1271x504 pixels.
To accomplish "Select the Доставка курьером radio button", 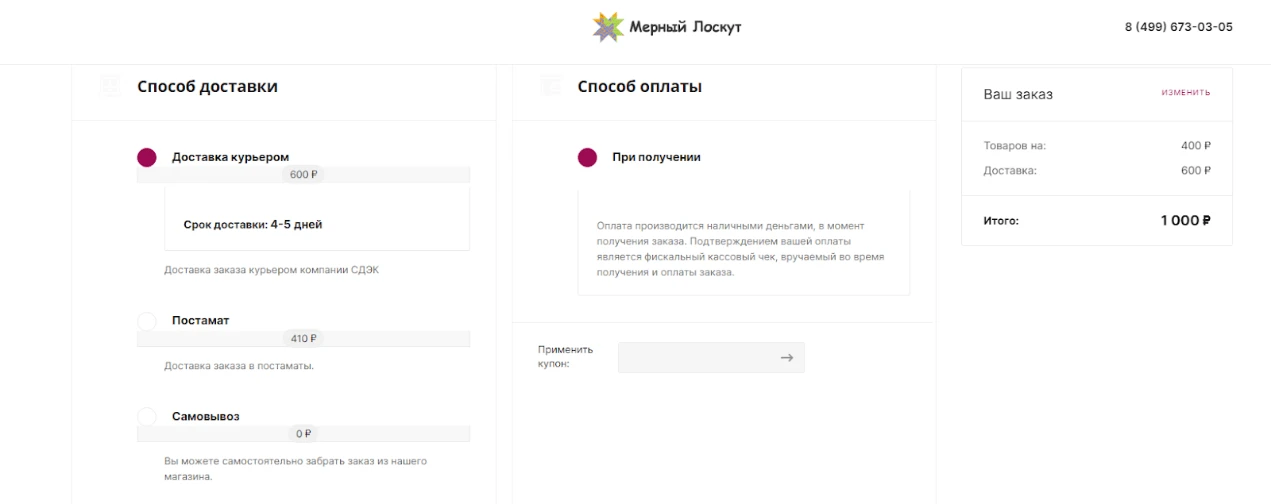I will point(147,157).
